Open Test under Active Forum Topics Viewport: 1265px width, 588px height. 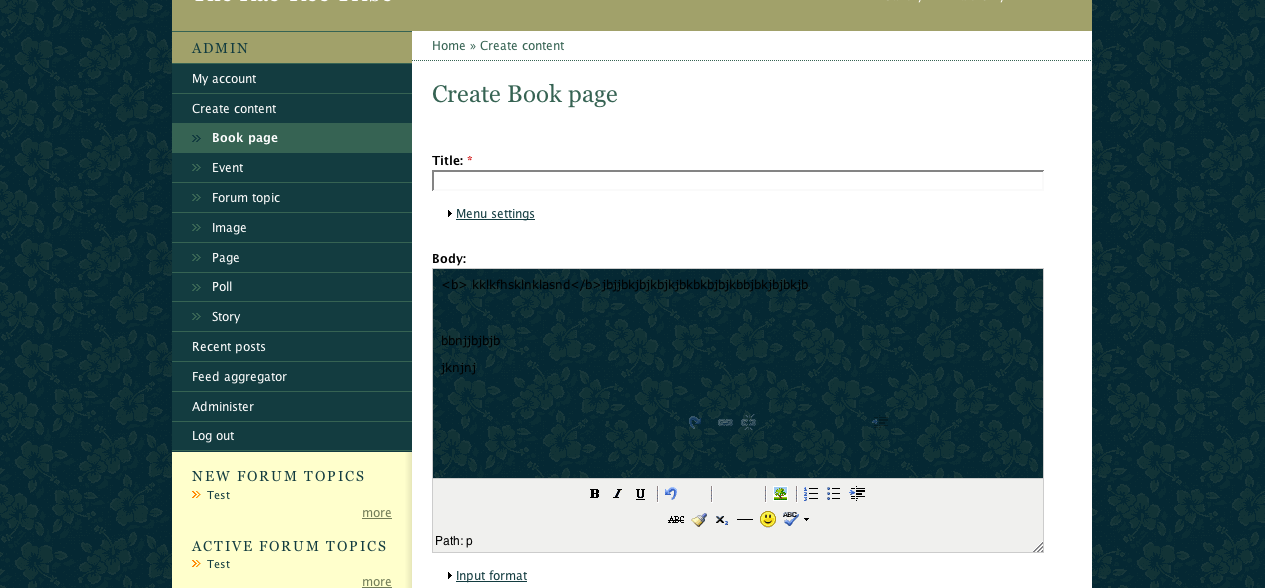(218, 564)
